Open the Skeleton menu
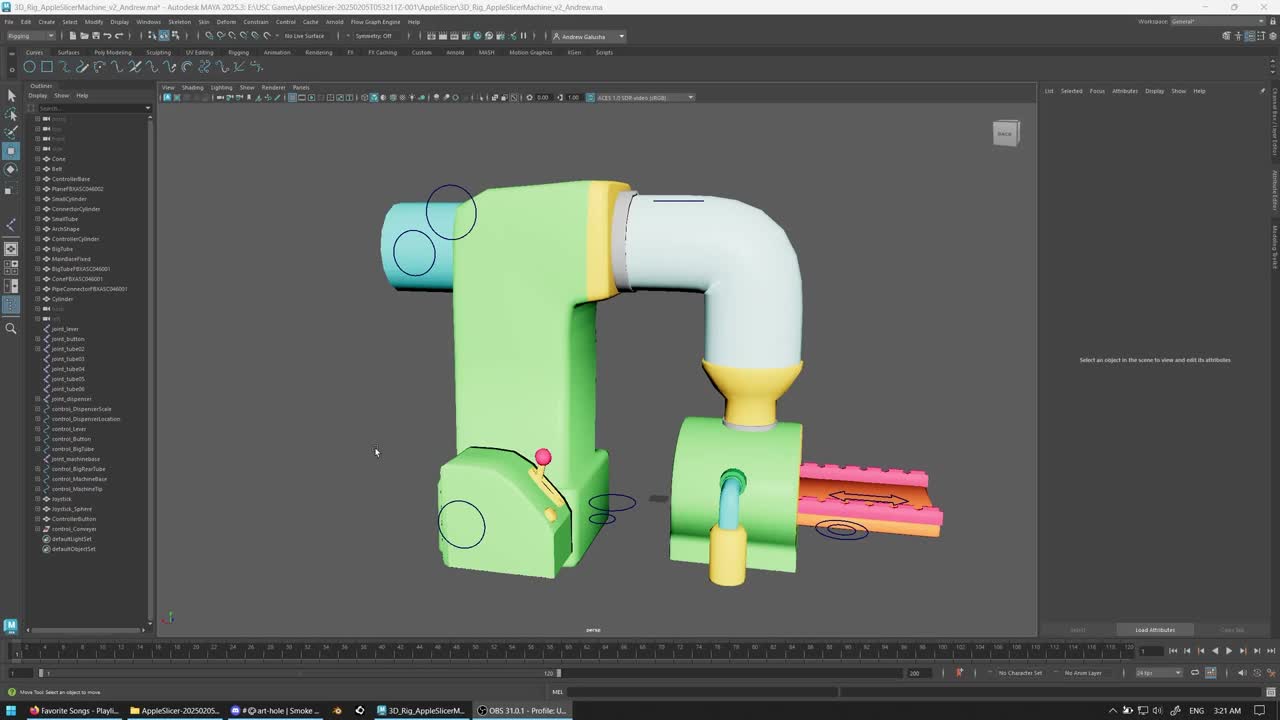The image size is (1280, 720). click(179, 21)
